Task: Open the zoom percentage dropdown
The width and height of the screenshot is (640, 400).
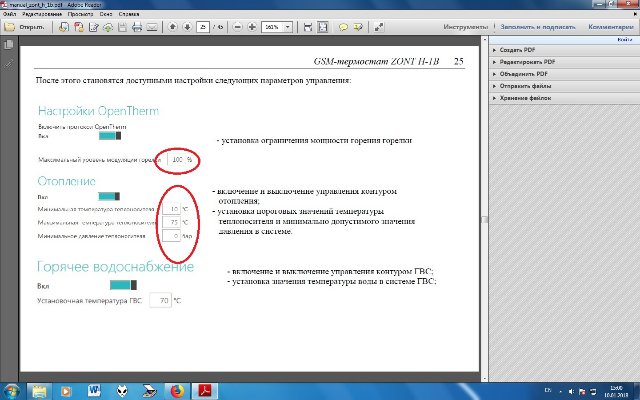Action: pyautogui.click(x=289, y=27)
